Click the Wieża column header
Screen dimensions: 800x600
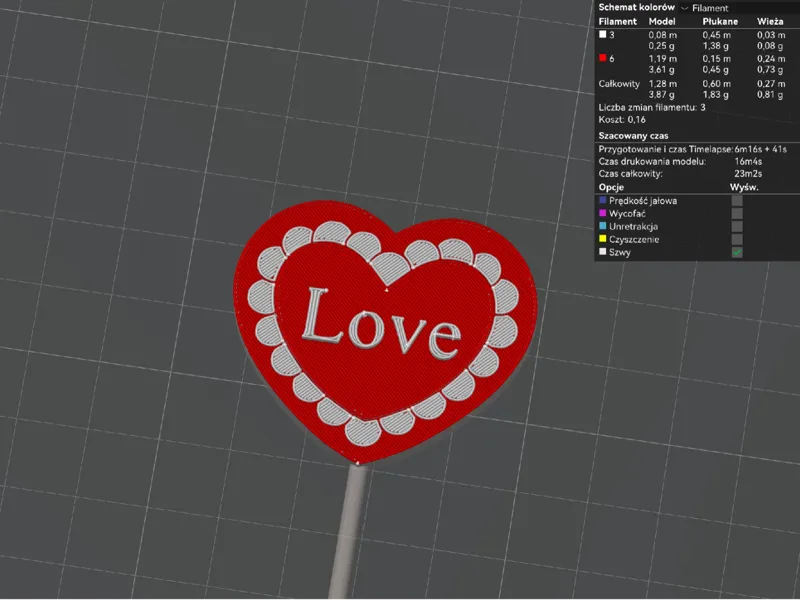(x=770, y=21)
